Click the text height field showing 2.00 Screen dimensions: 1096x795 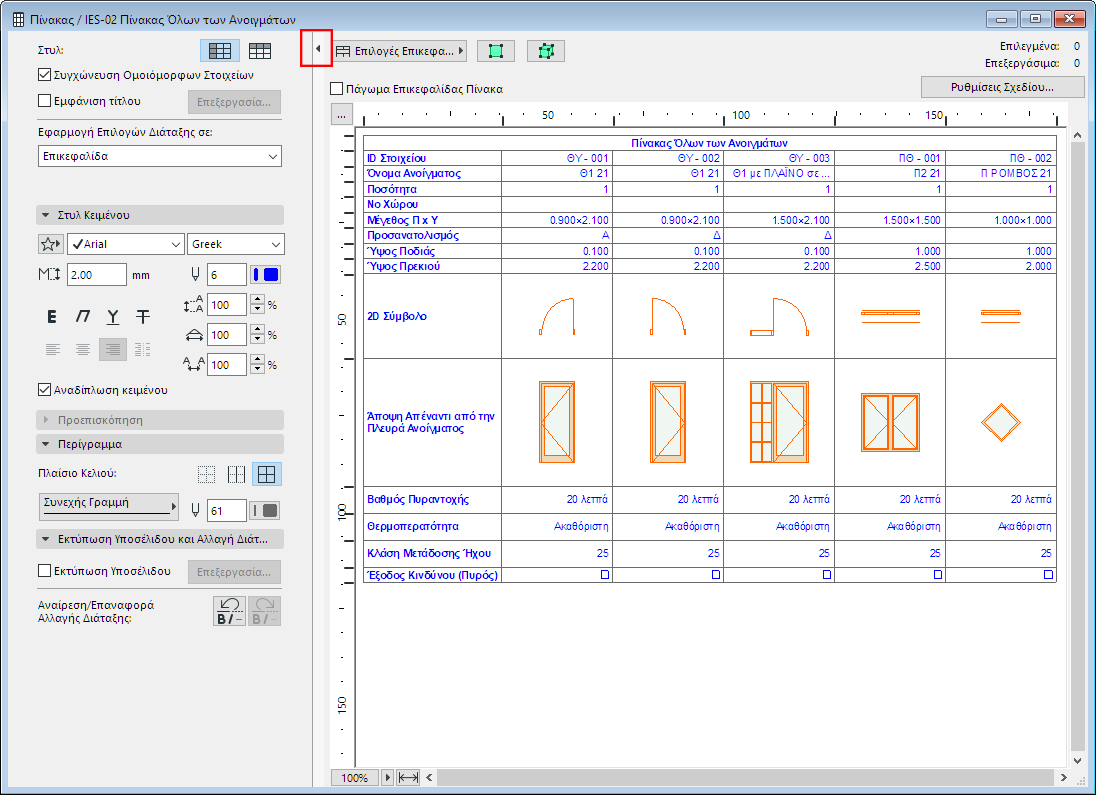pos(96,275)
